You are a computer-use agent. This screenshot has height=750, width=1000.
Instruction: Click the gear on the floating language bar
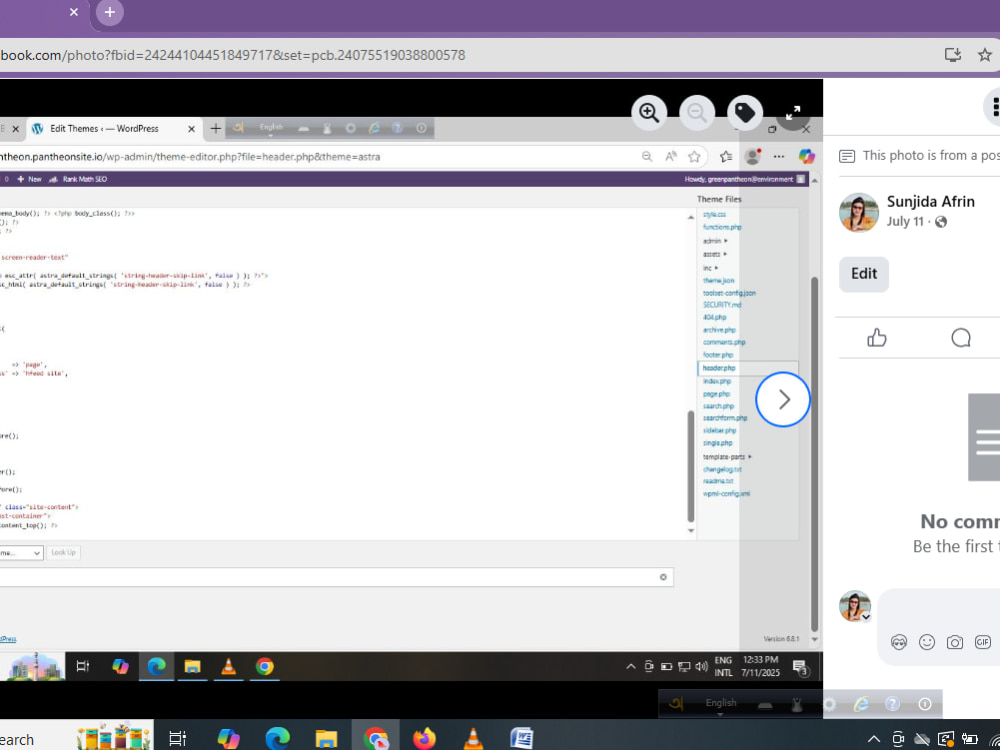click(x=829, y=704)
